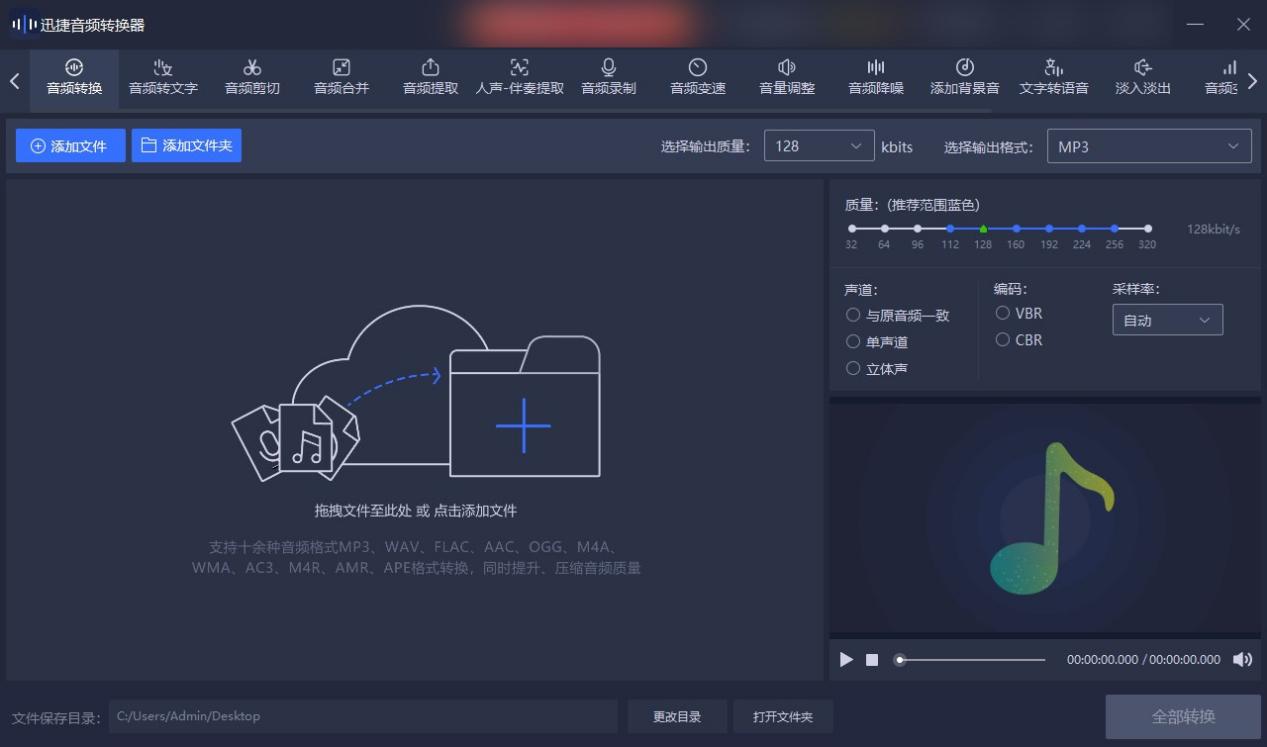Start the 音频录制 (audio record) feature

[608, 78]
